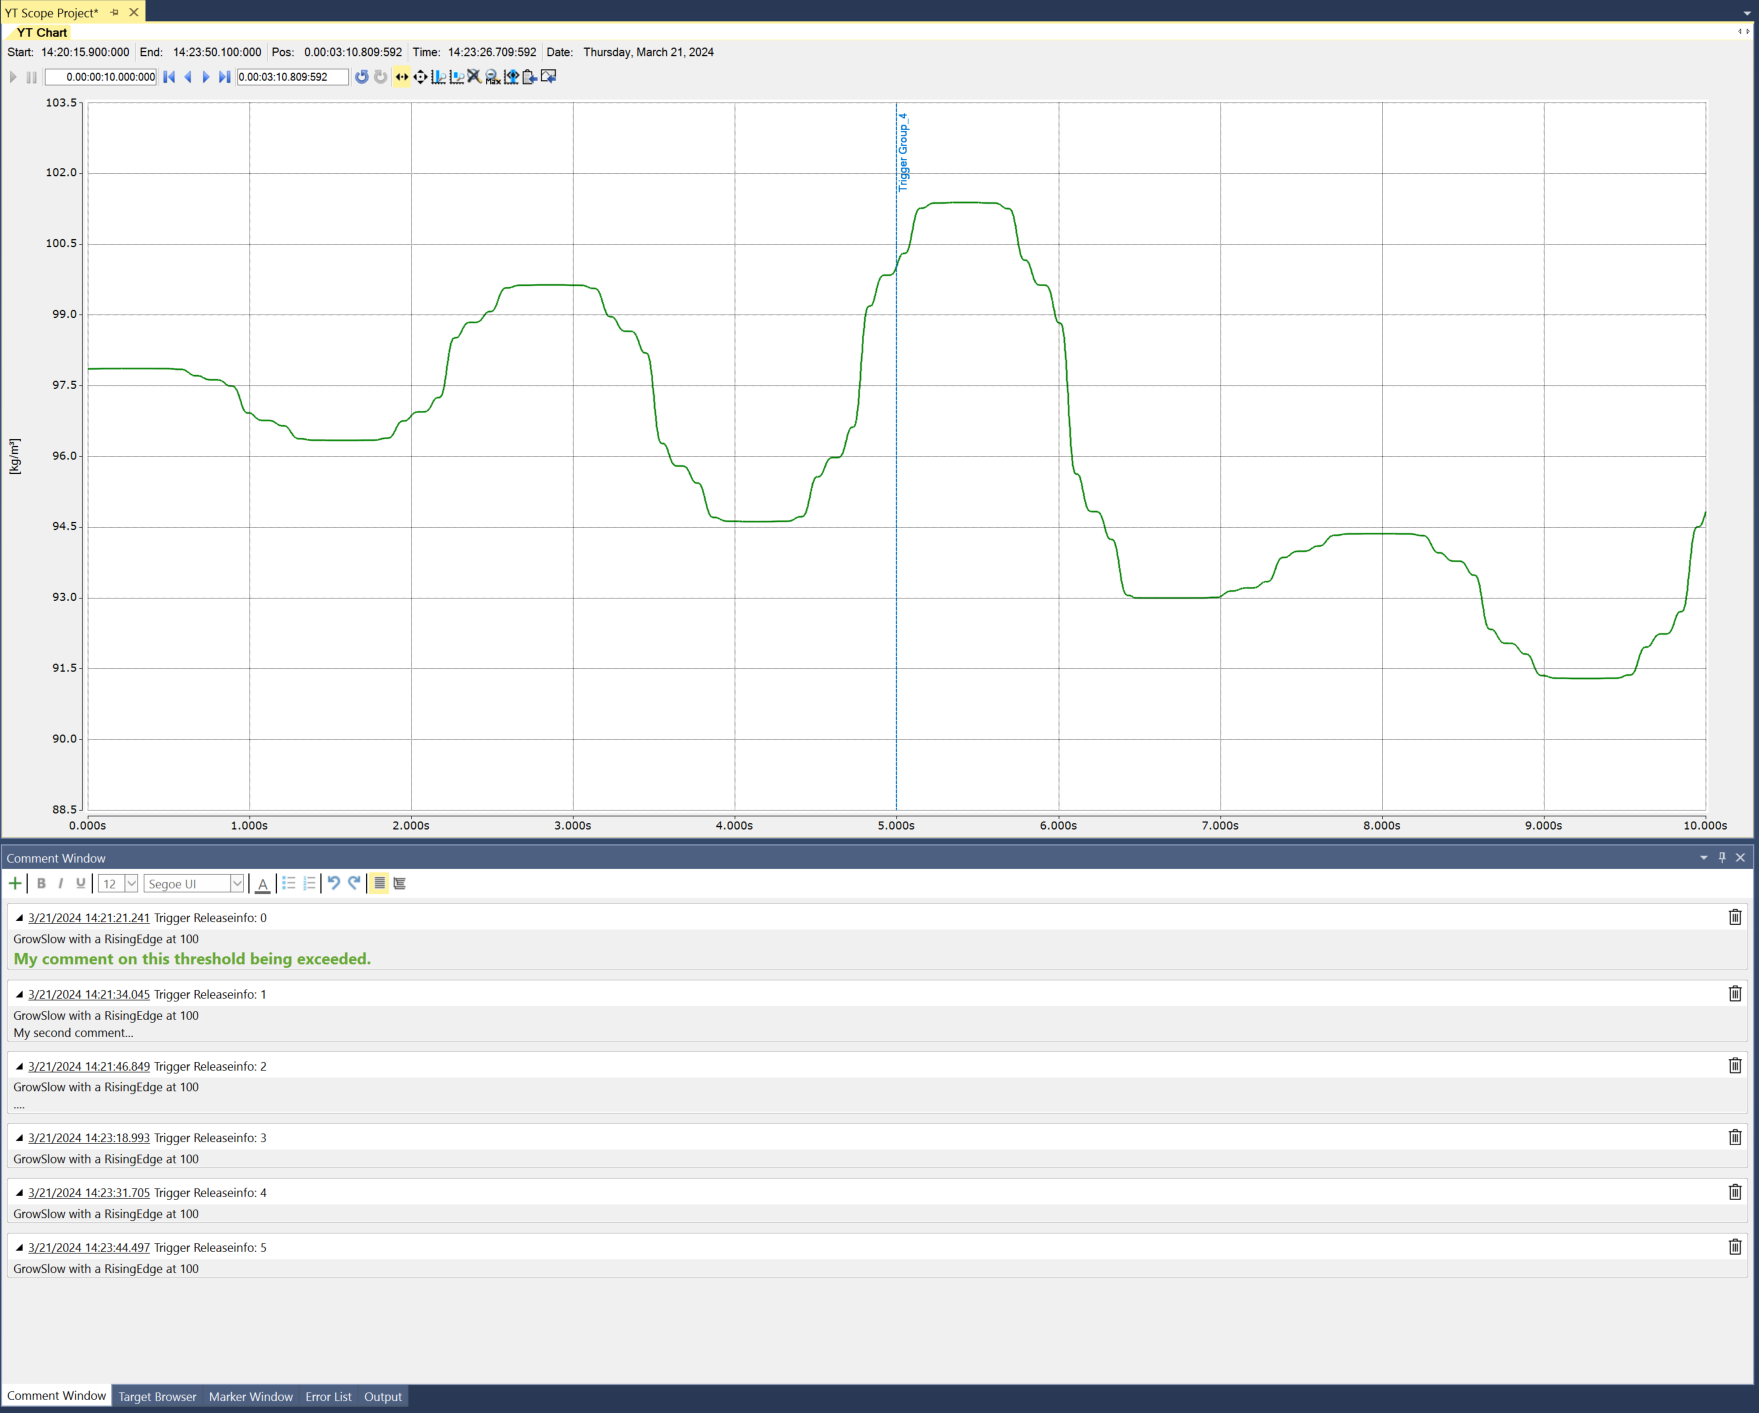
Task: Insert numbered list
Action: click(x=309, y=883)
